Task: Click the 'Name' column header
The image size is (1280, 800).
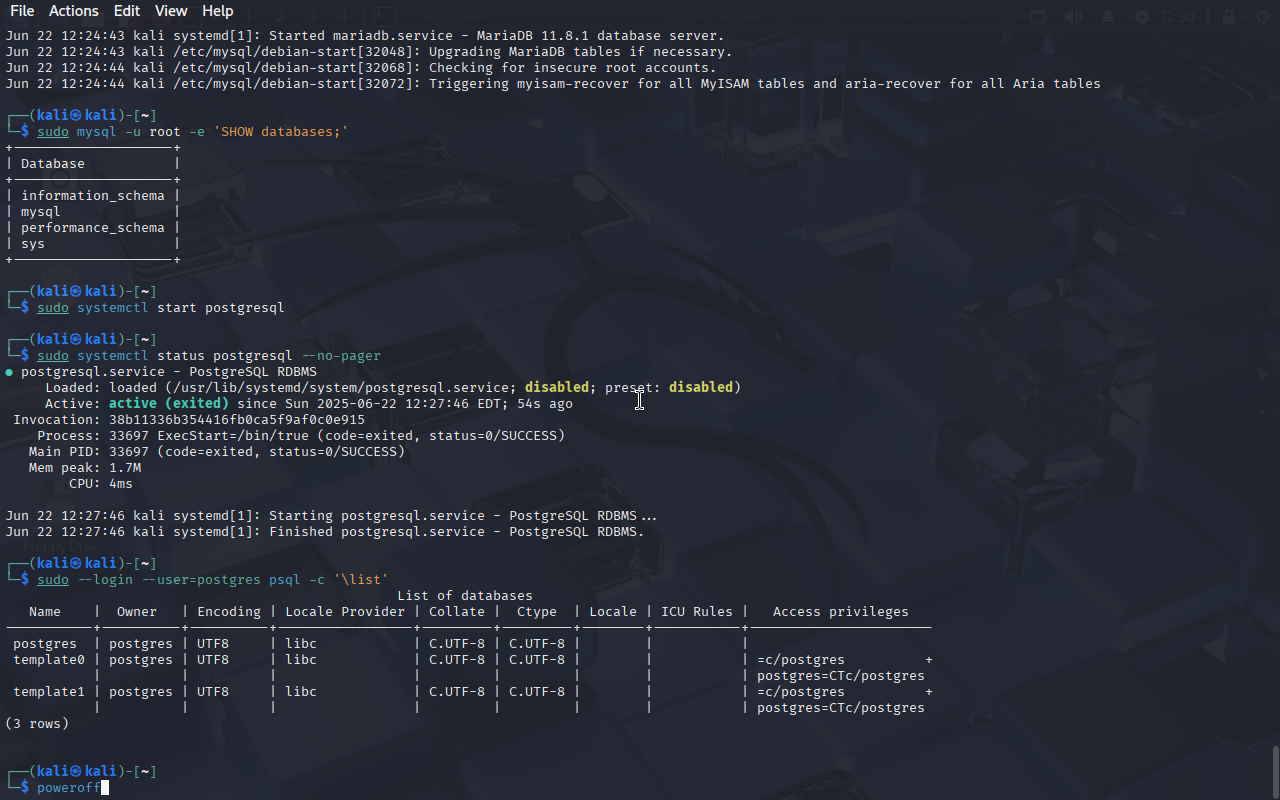Action: 45,612
